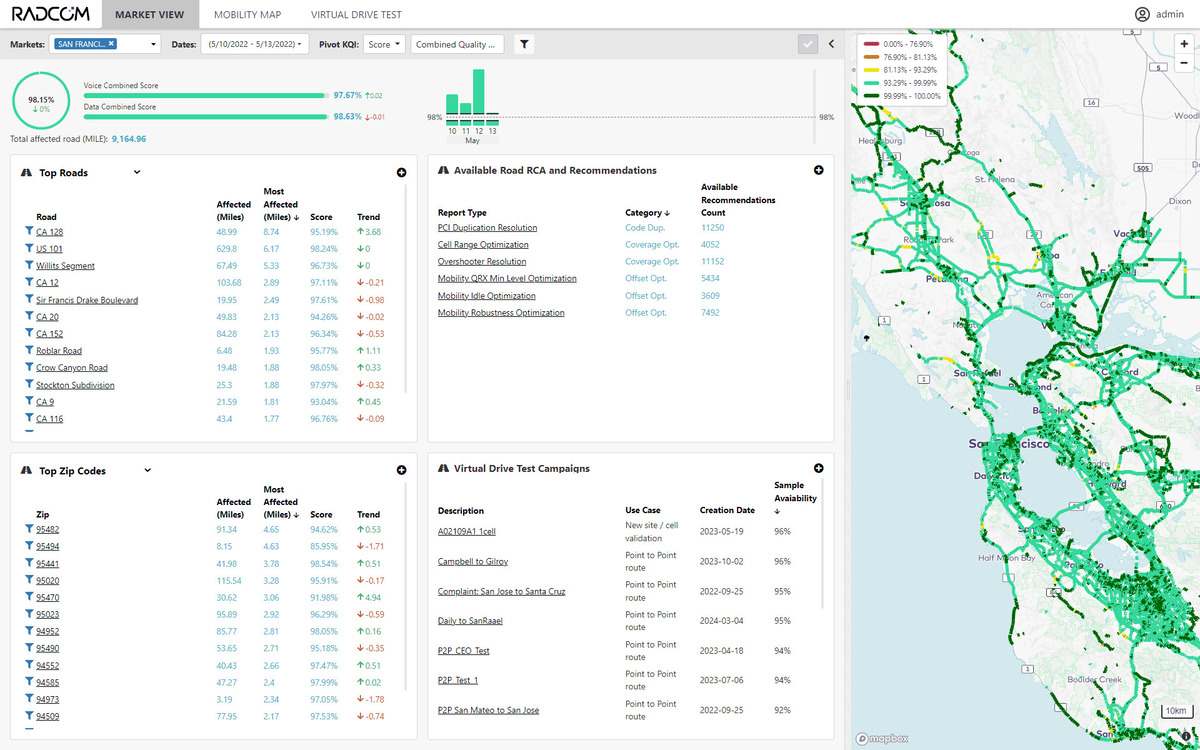1200x750 pixels.
Task: Click the checkbox next to the sidebar collapse arrow
Action: point(807,43)
